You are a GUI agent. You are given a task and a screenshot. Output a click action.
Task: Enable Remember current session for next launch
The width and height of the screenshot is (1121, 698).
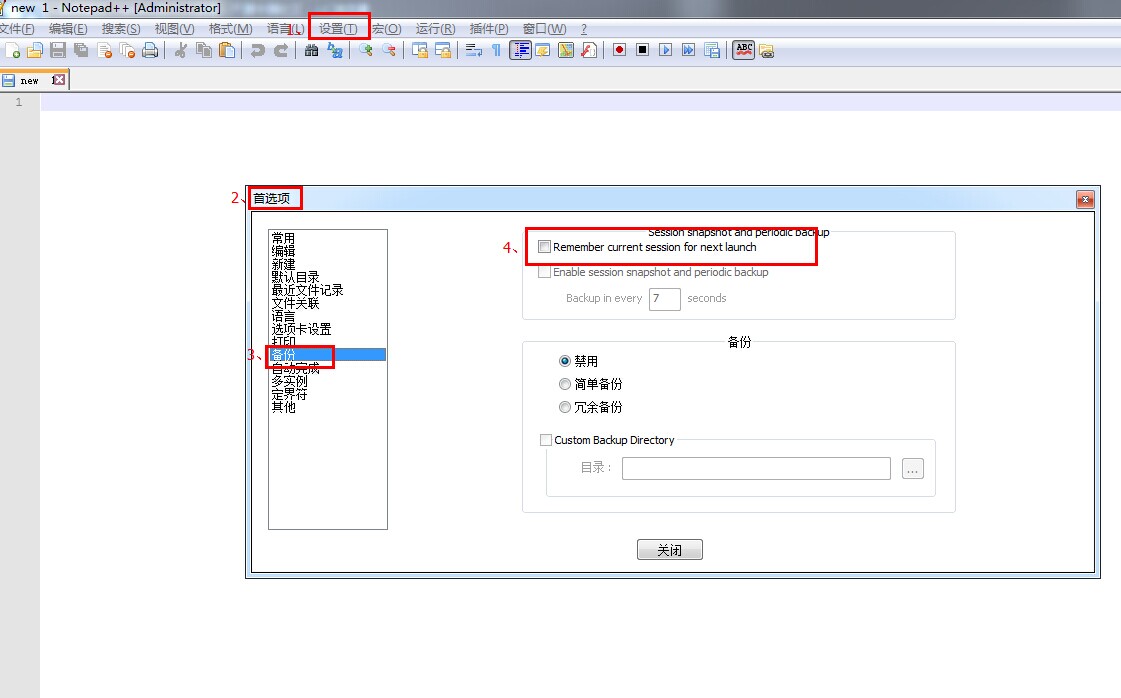(x=544, y=247)
